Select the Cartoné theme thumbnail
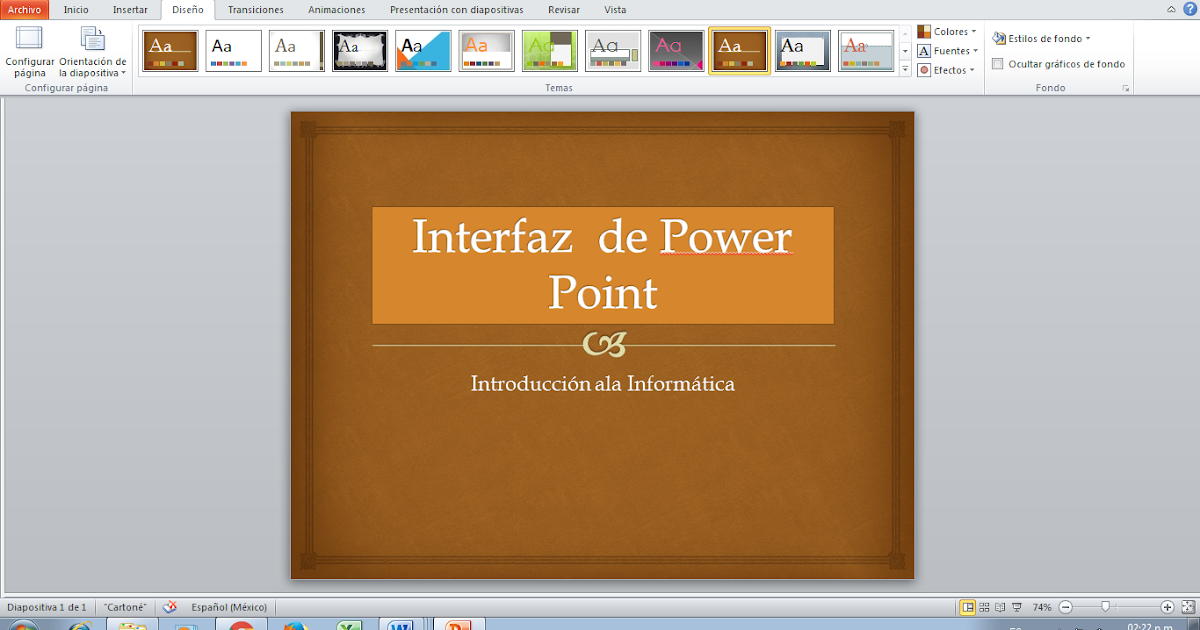Image resolution: width=1200 pixels, height=630 pixels. pyautogui.click(x=739, y=50)
